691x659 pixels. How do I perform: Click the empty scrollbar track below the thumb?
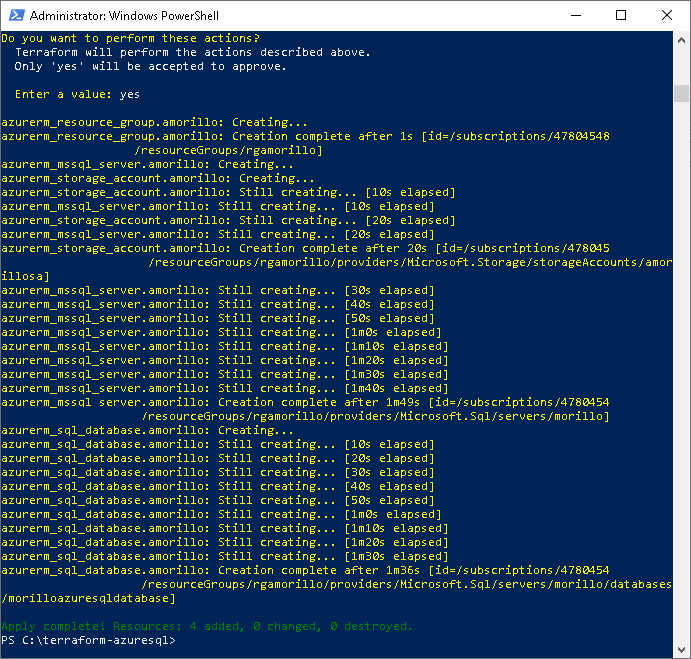pyautogui.click(x=681, y=370)
